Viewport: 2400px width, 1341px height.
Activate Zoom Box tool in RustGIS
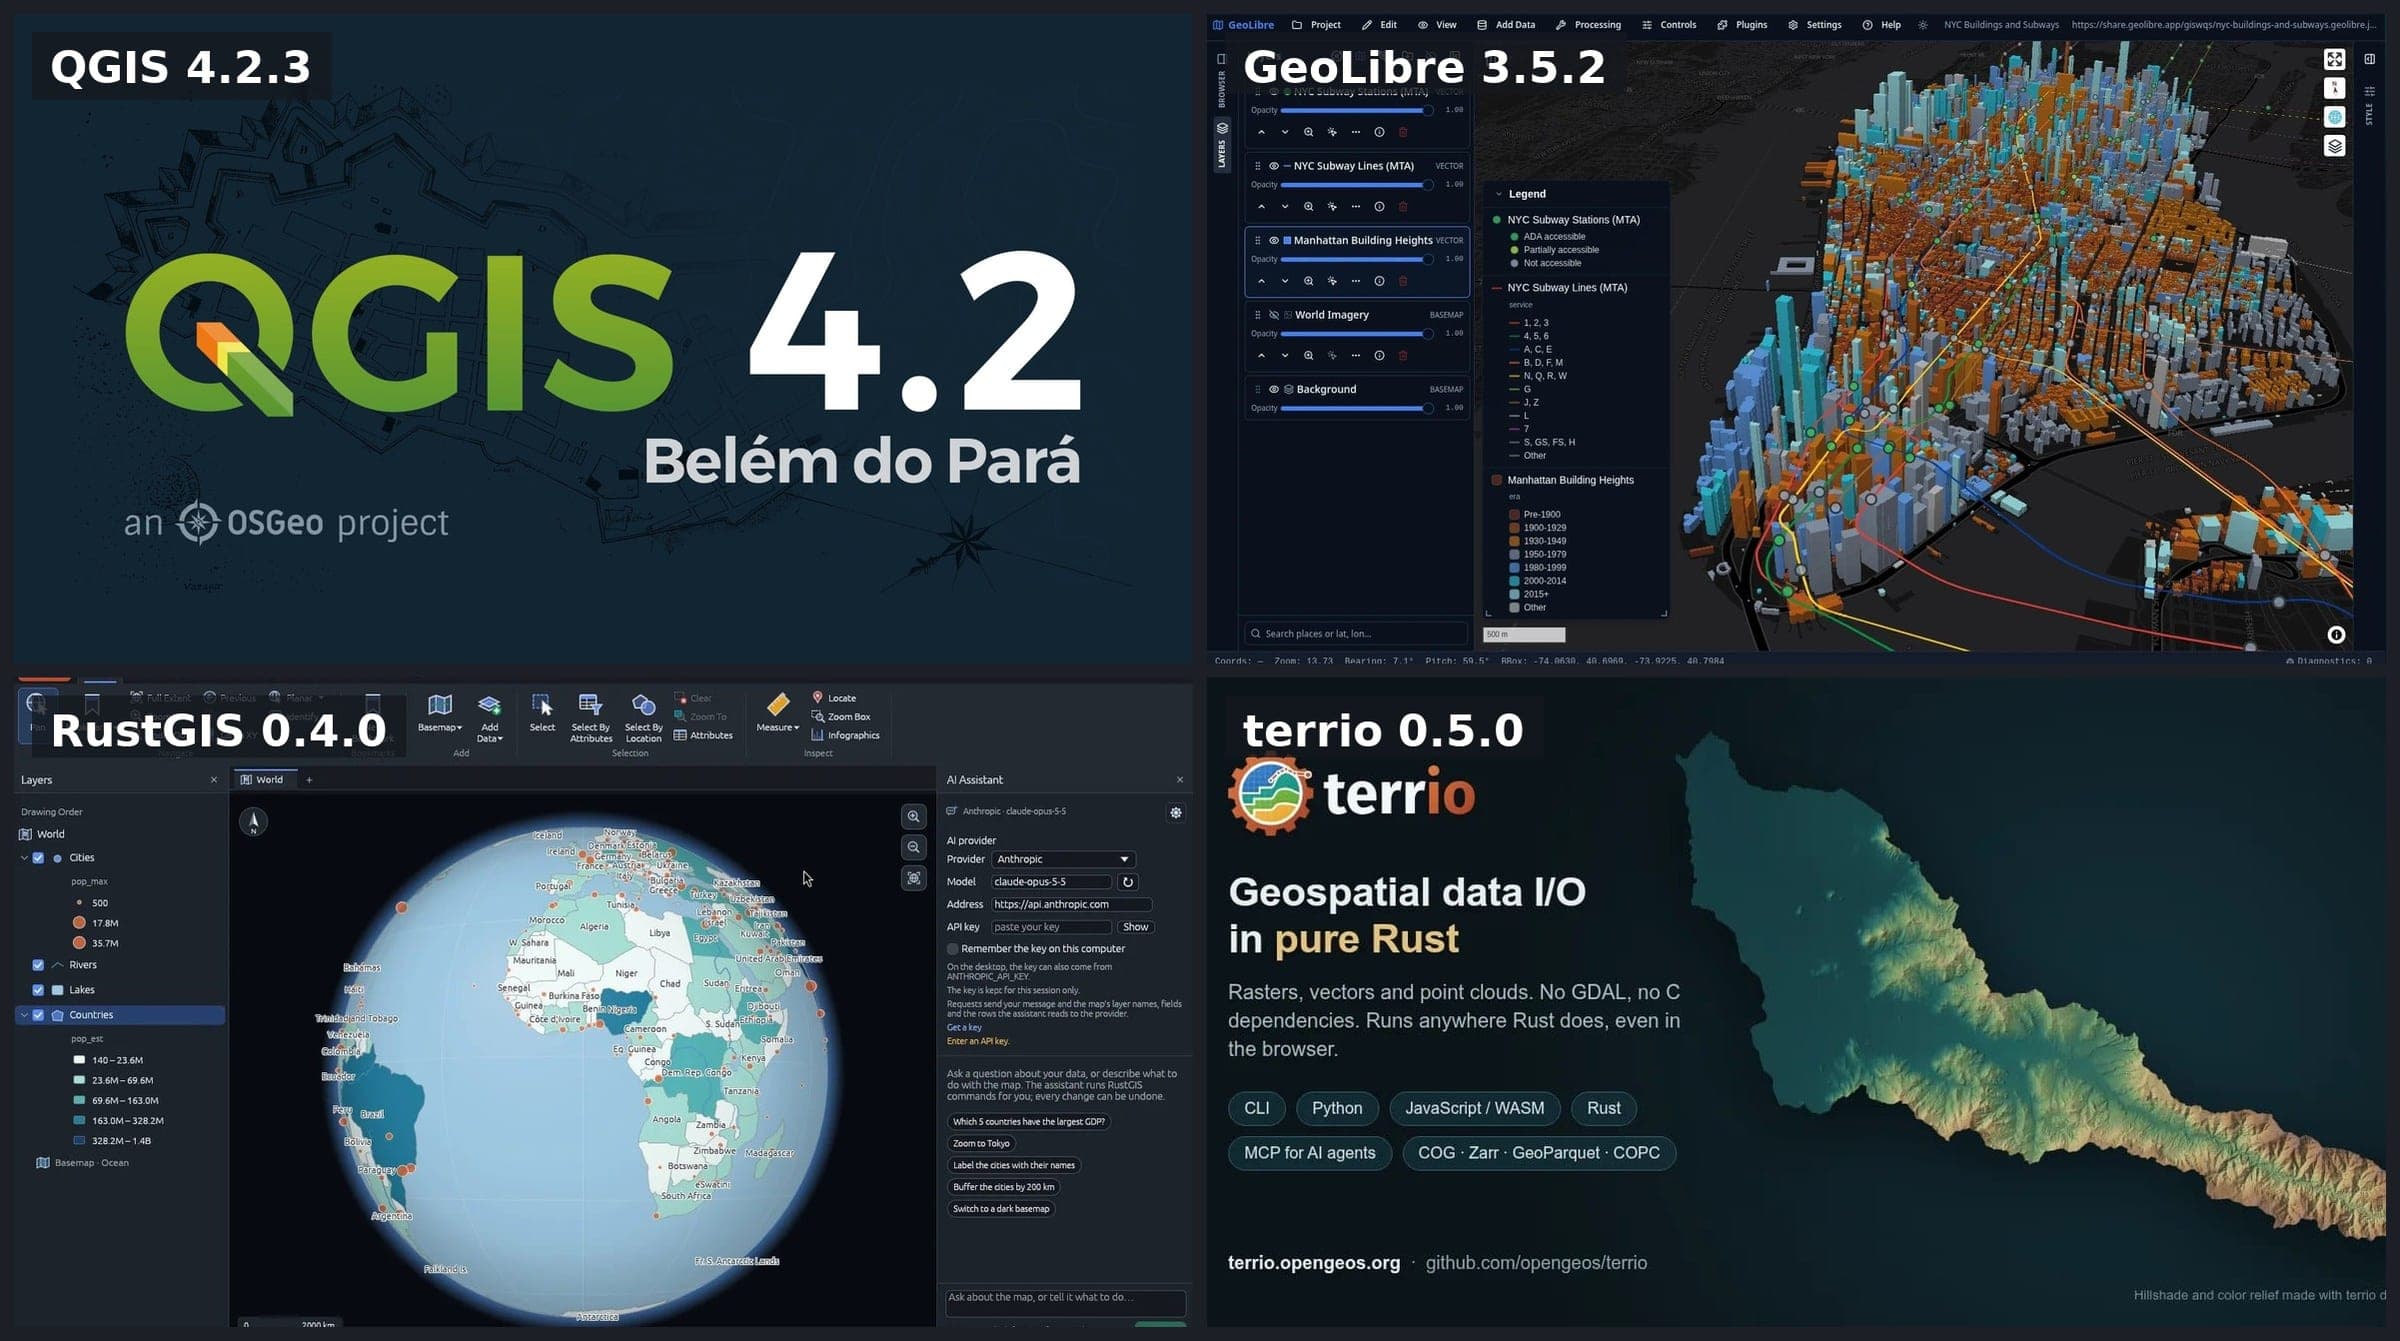point(841,717)
